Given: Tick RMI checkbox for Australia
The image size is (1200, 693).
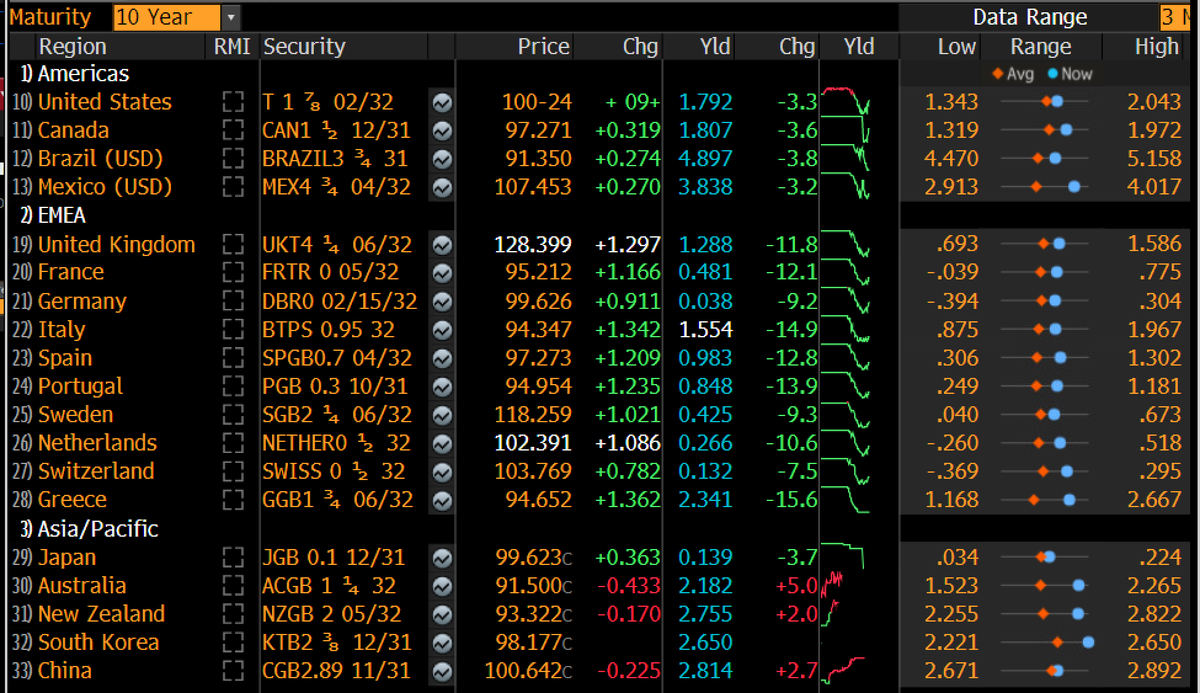Looking at the screenshot, I should click(233, 586).
